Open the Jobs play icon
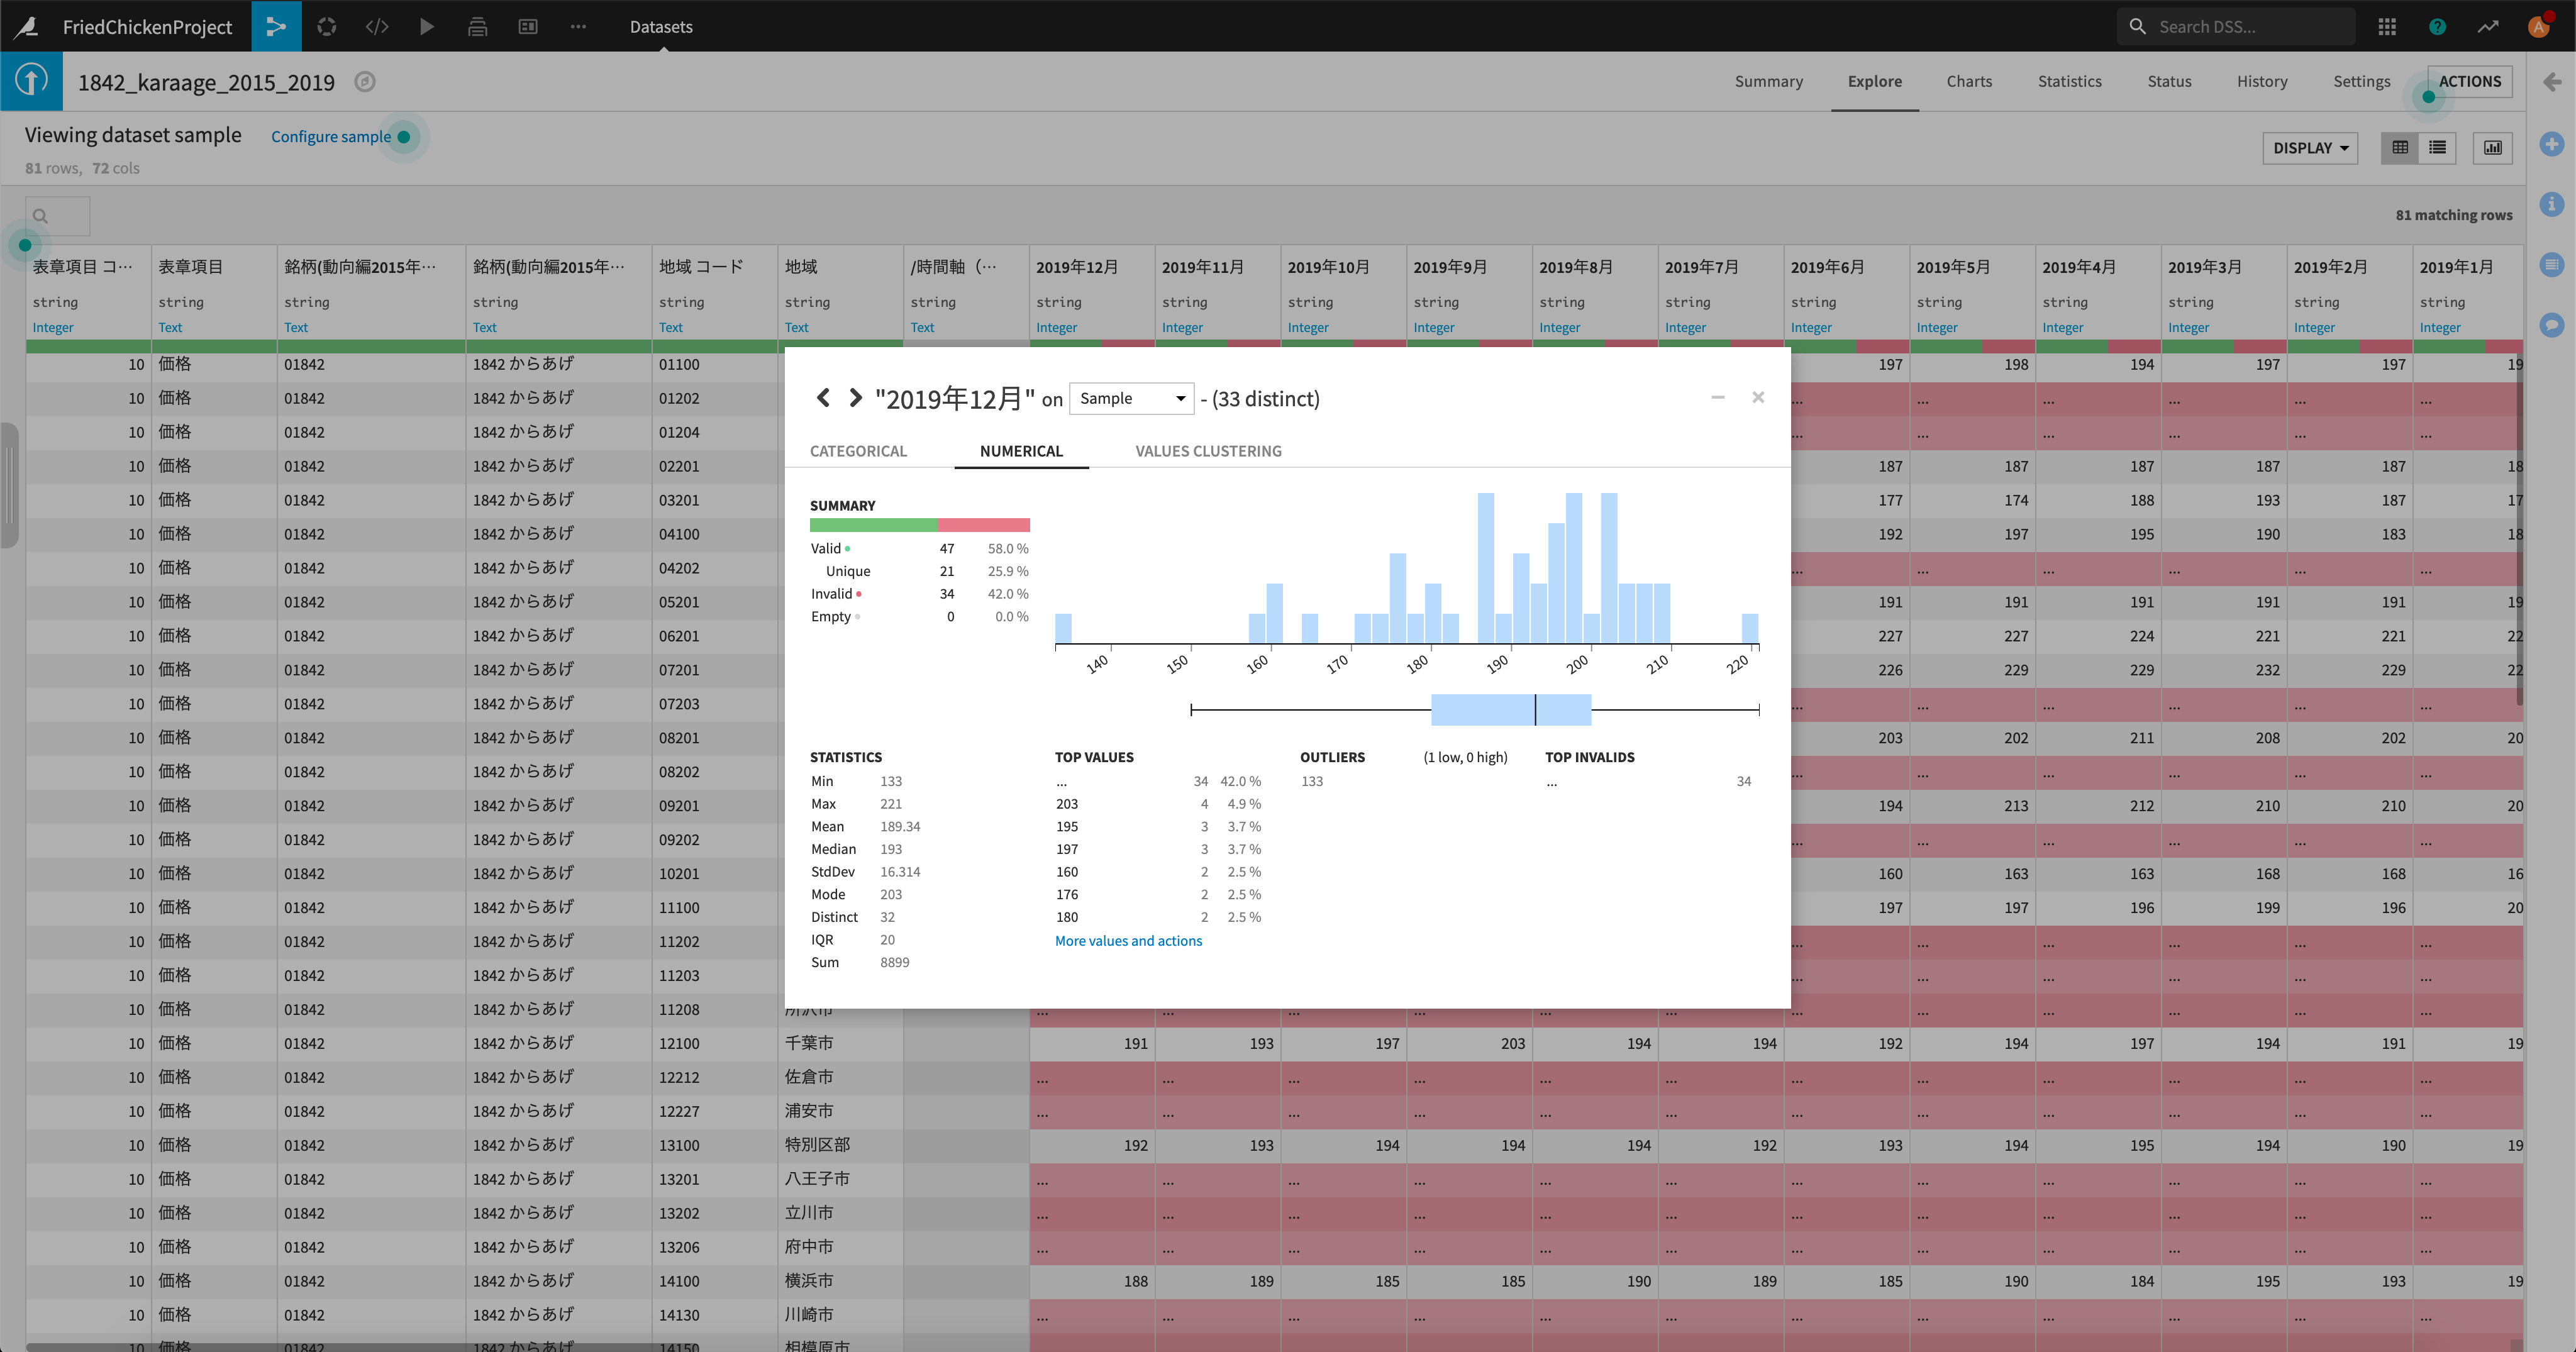This screenshot has height=1352, width=2576. [x=427, y=26]
